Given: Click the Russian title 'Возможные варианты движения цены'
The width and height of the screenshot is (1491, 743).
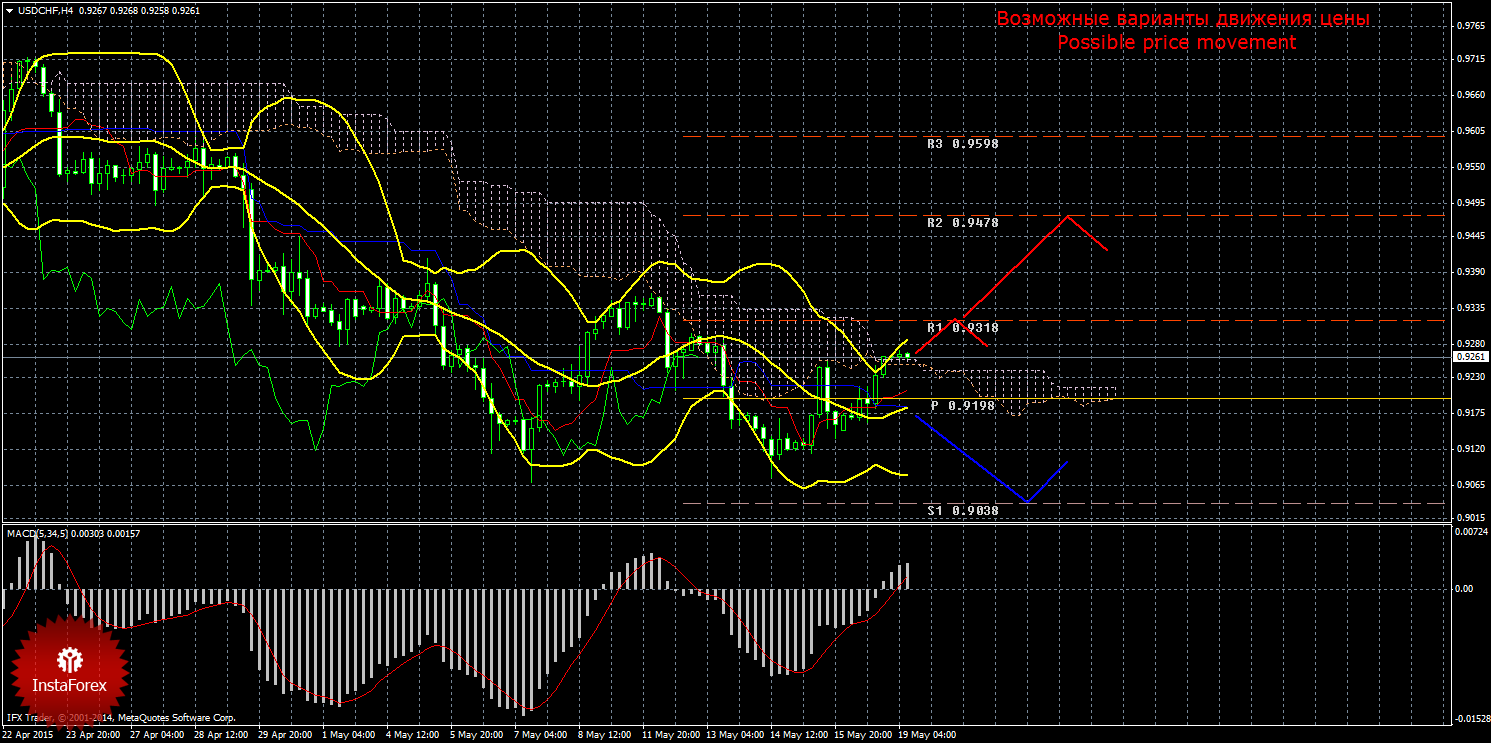Looking at the screenshot, I should tap(1182, 20).
